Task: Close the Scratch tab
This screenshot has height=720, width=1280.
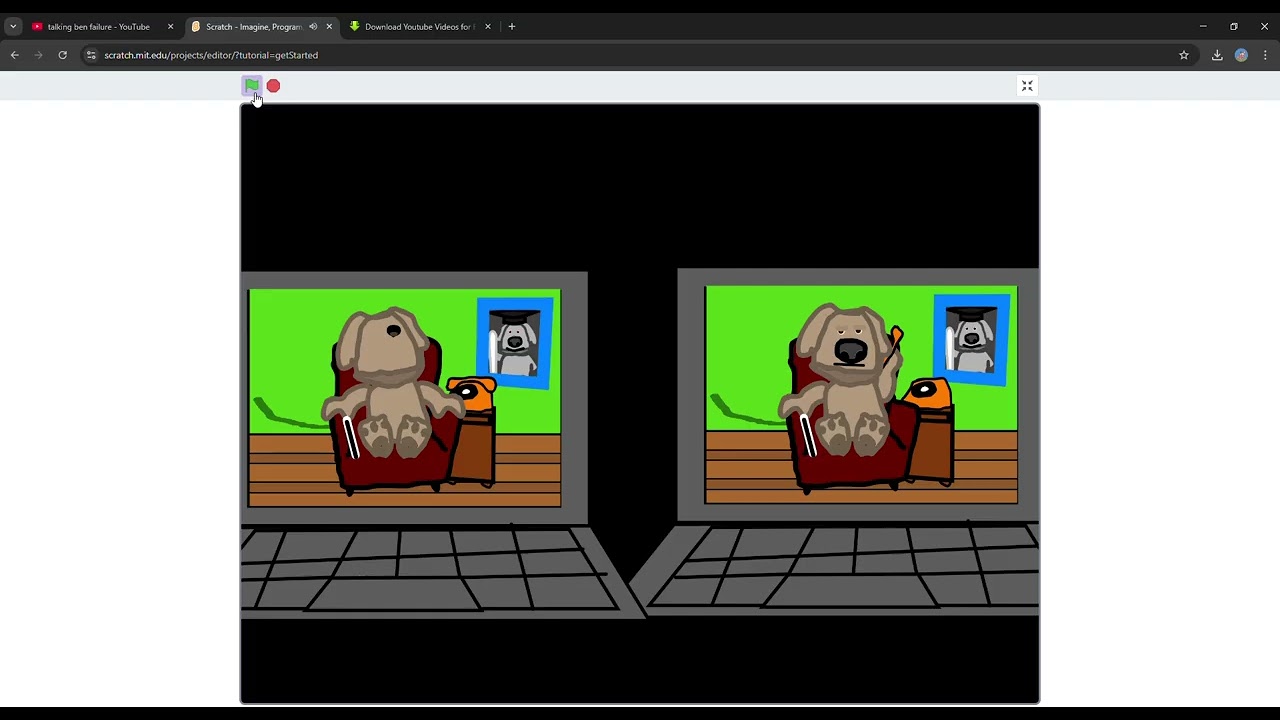Action: [329, 27]
